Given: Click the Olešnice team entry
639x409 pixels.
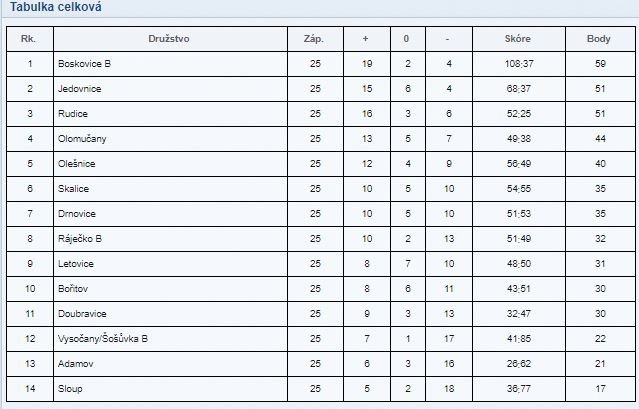Looking at the screenshot, I should pyautogui.click(x=77, y=164).
